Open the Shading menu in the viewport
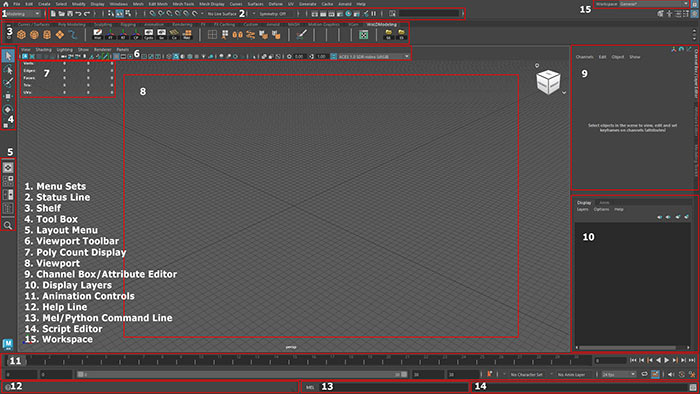The image size is (700, 394). pyautogui.click(x=43, y=50)
